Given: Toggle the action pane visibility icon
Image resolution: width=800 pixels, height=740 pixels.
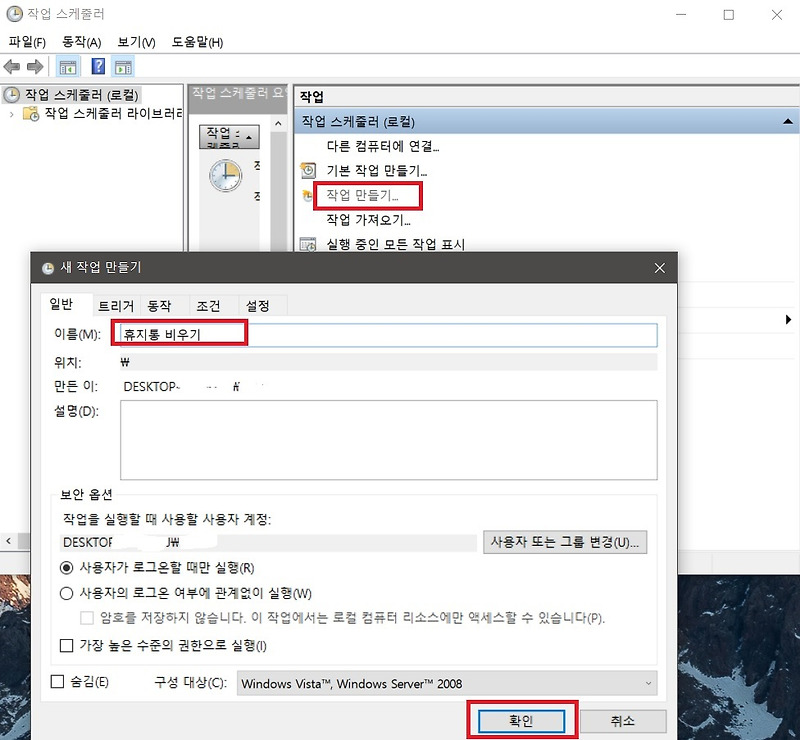Looking at the screenshot, I should point(124,66).
